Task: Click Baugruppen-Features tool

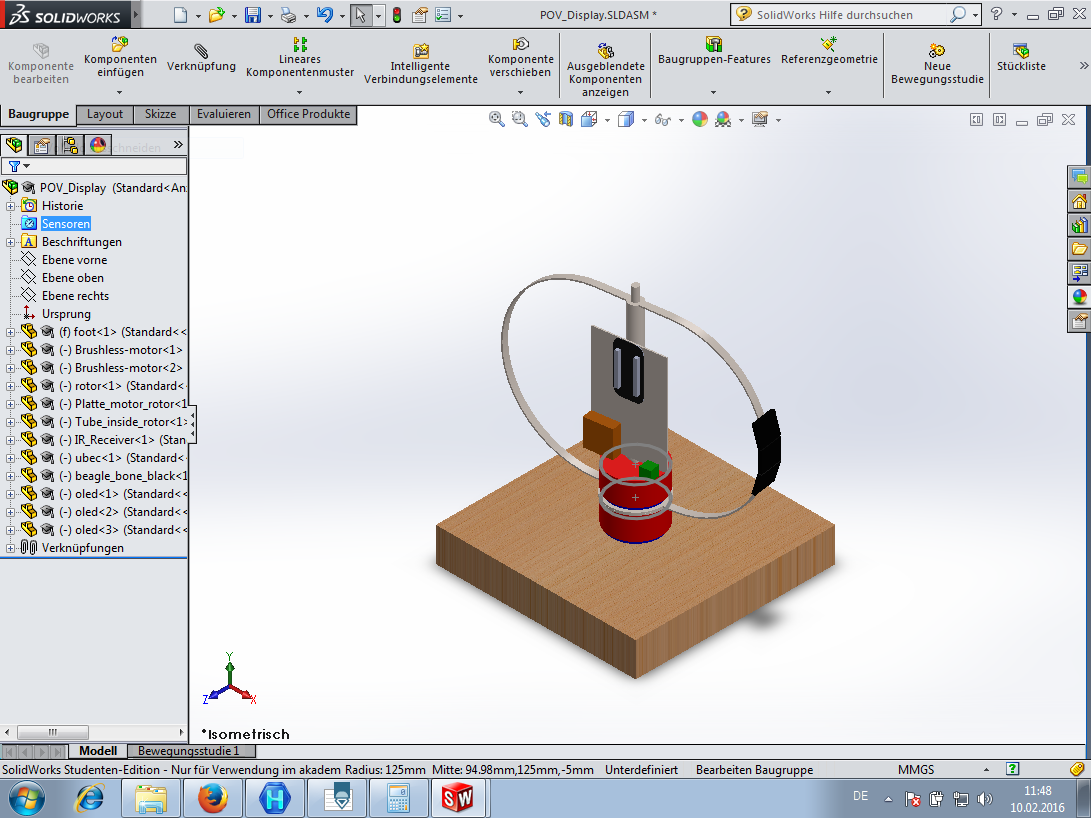Action: coord(714,51)
